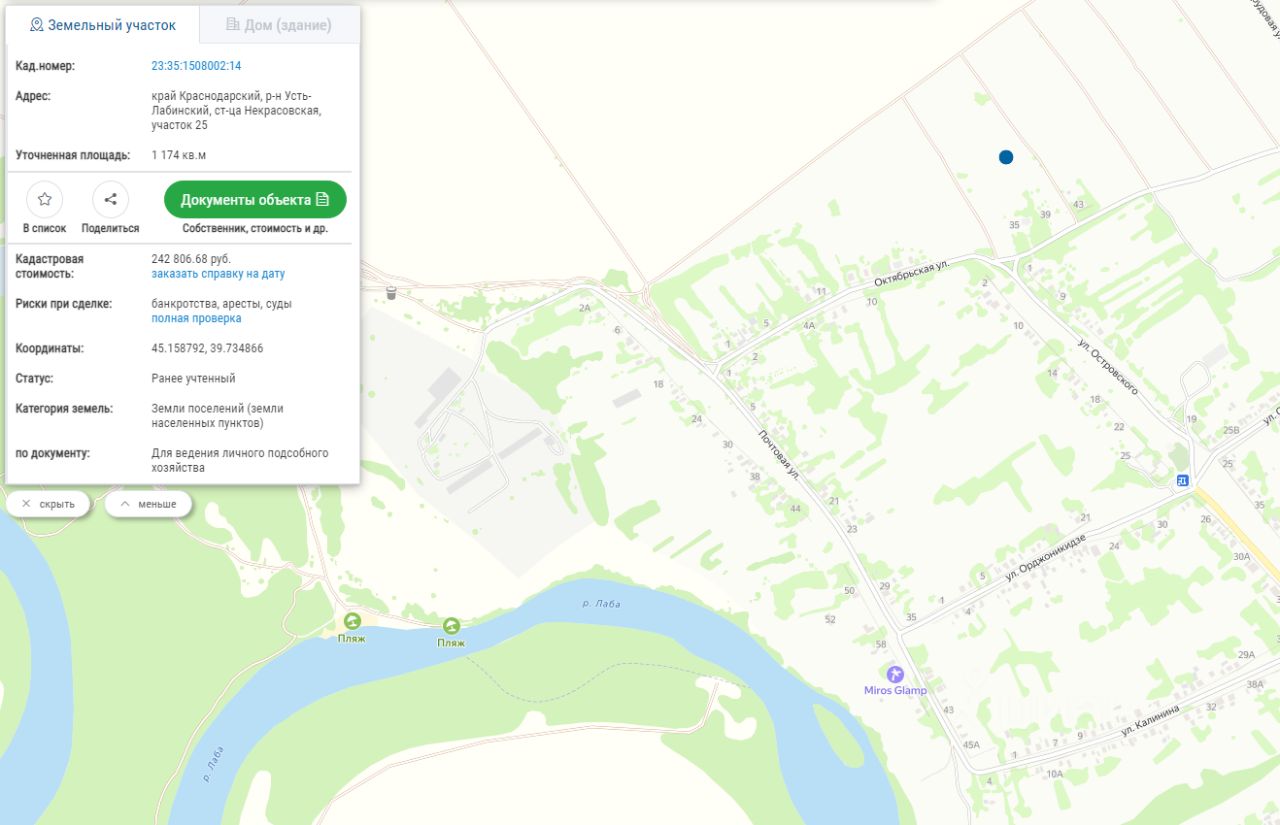1280x825 pixels.
Task: Click the bus stop icon on the map
Action: click(x=1183, y=480)
